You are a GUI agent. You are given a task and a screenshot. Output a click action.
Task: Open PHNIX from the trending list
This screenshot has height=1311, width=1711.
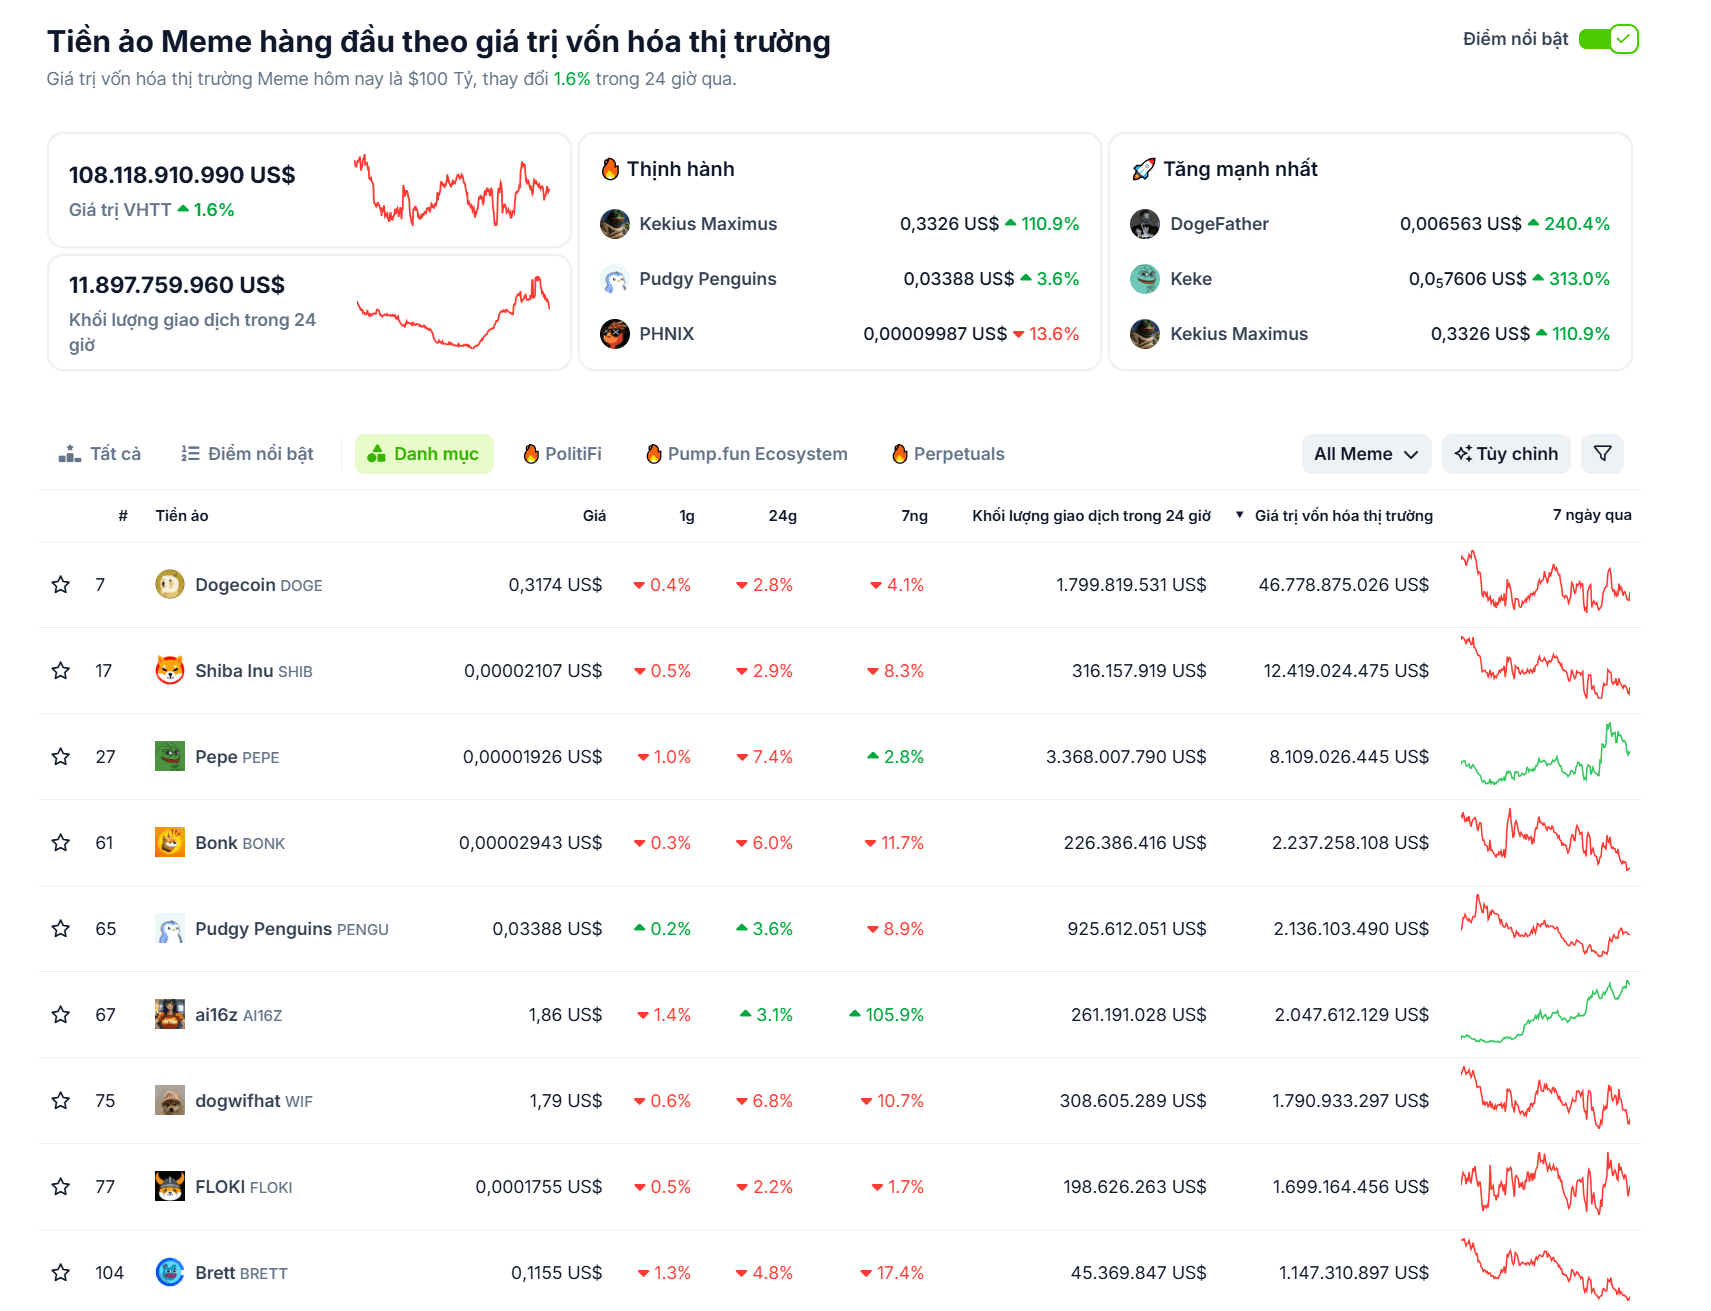tap(666, 334)
